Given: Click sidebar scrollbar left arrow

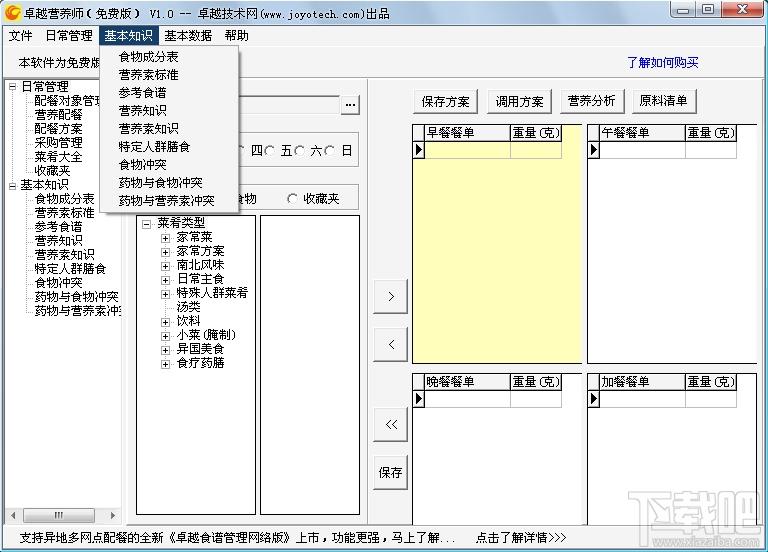Looking at the screenshot, I should 13,515.
